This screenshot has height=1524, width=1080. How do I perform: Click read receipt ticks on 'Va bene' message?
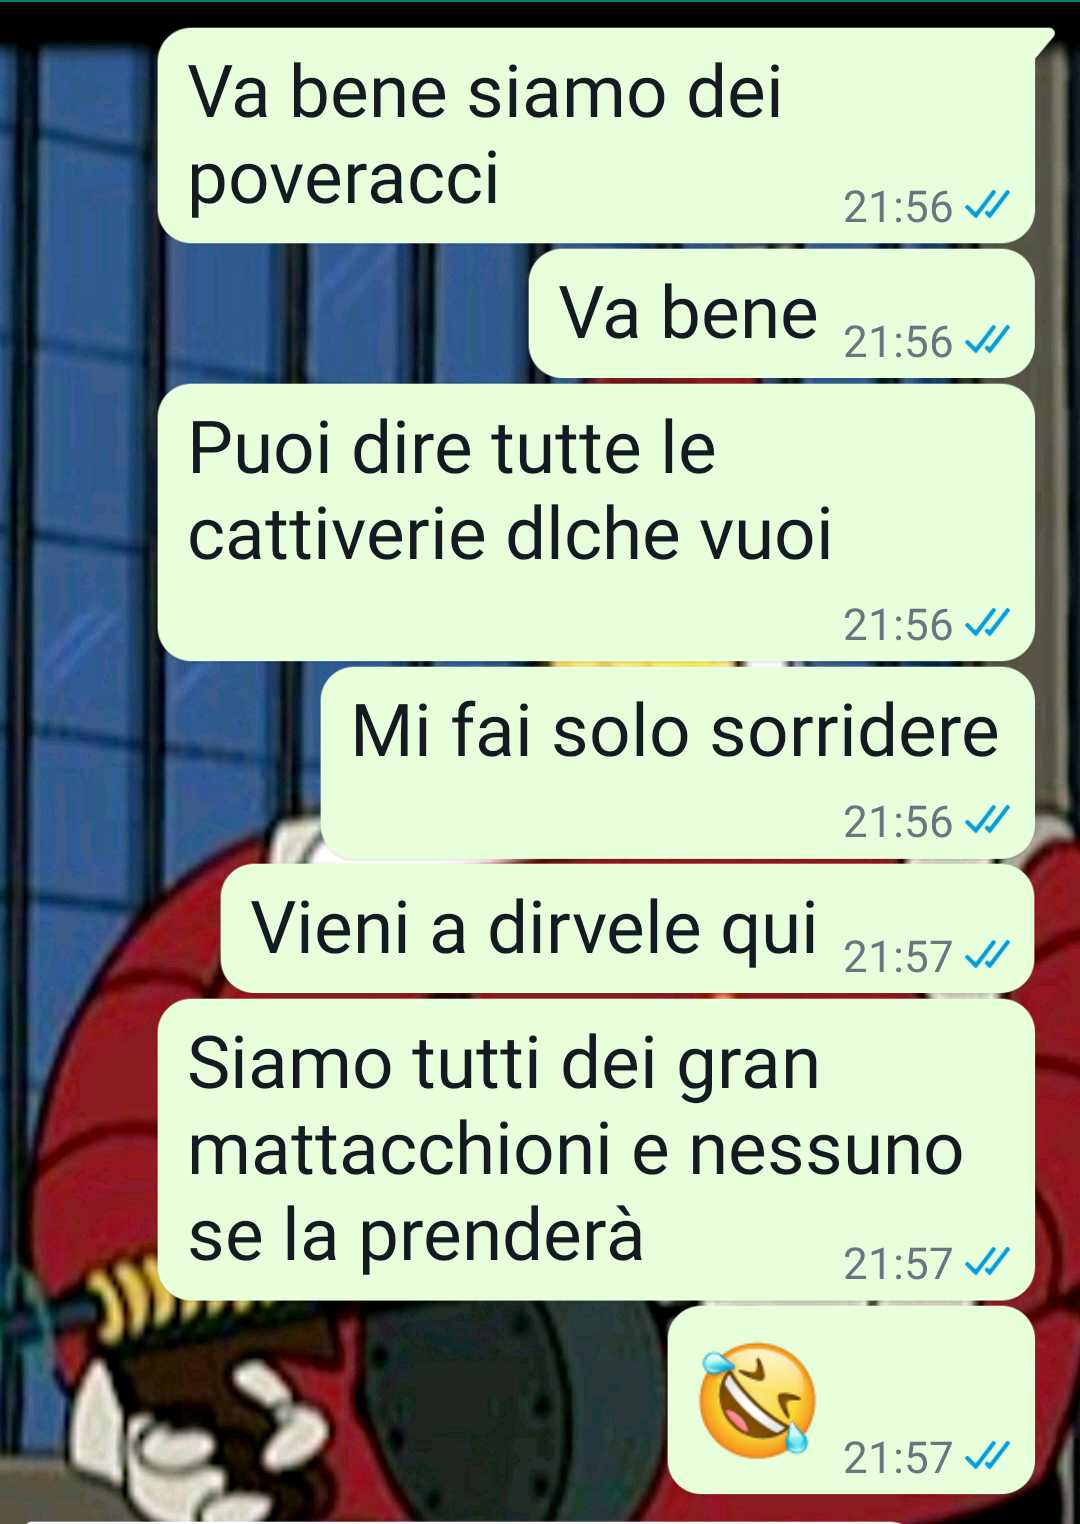point(987,340)
